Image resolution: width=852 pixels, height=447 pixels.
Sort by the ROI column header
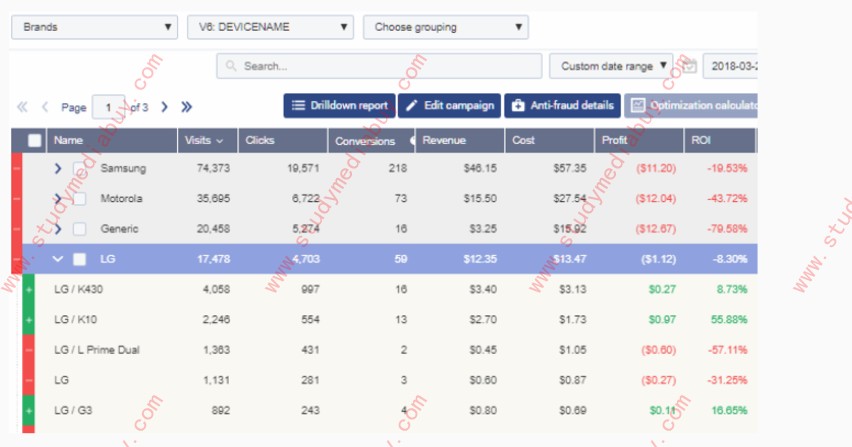click(719, 140)
